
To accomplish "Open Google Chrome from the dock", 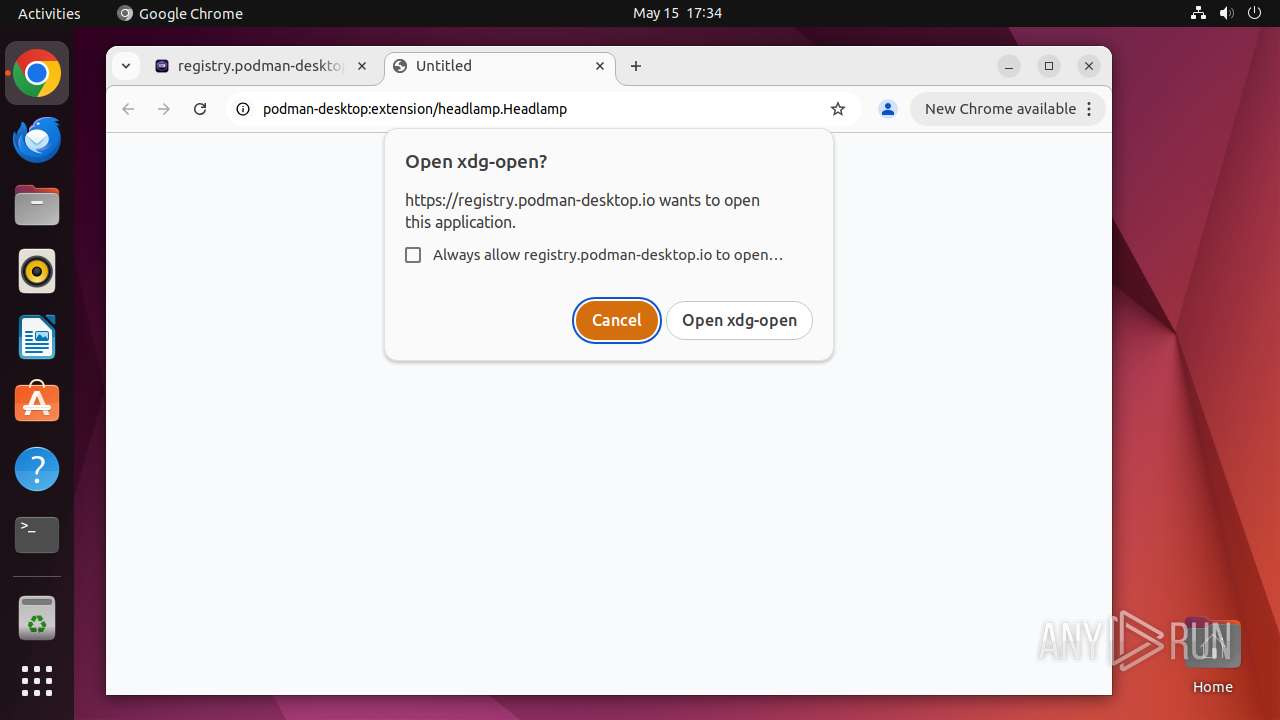I will pyautogui.click(x=37, y=73).
